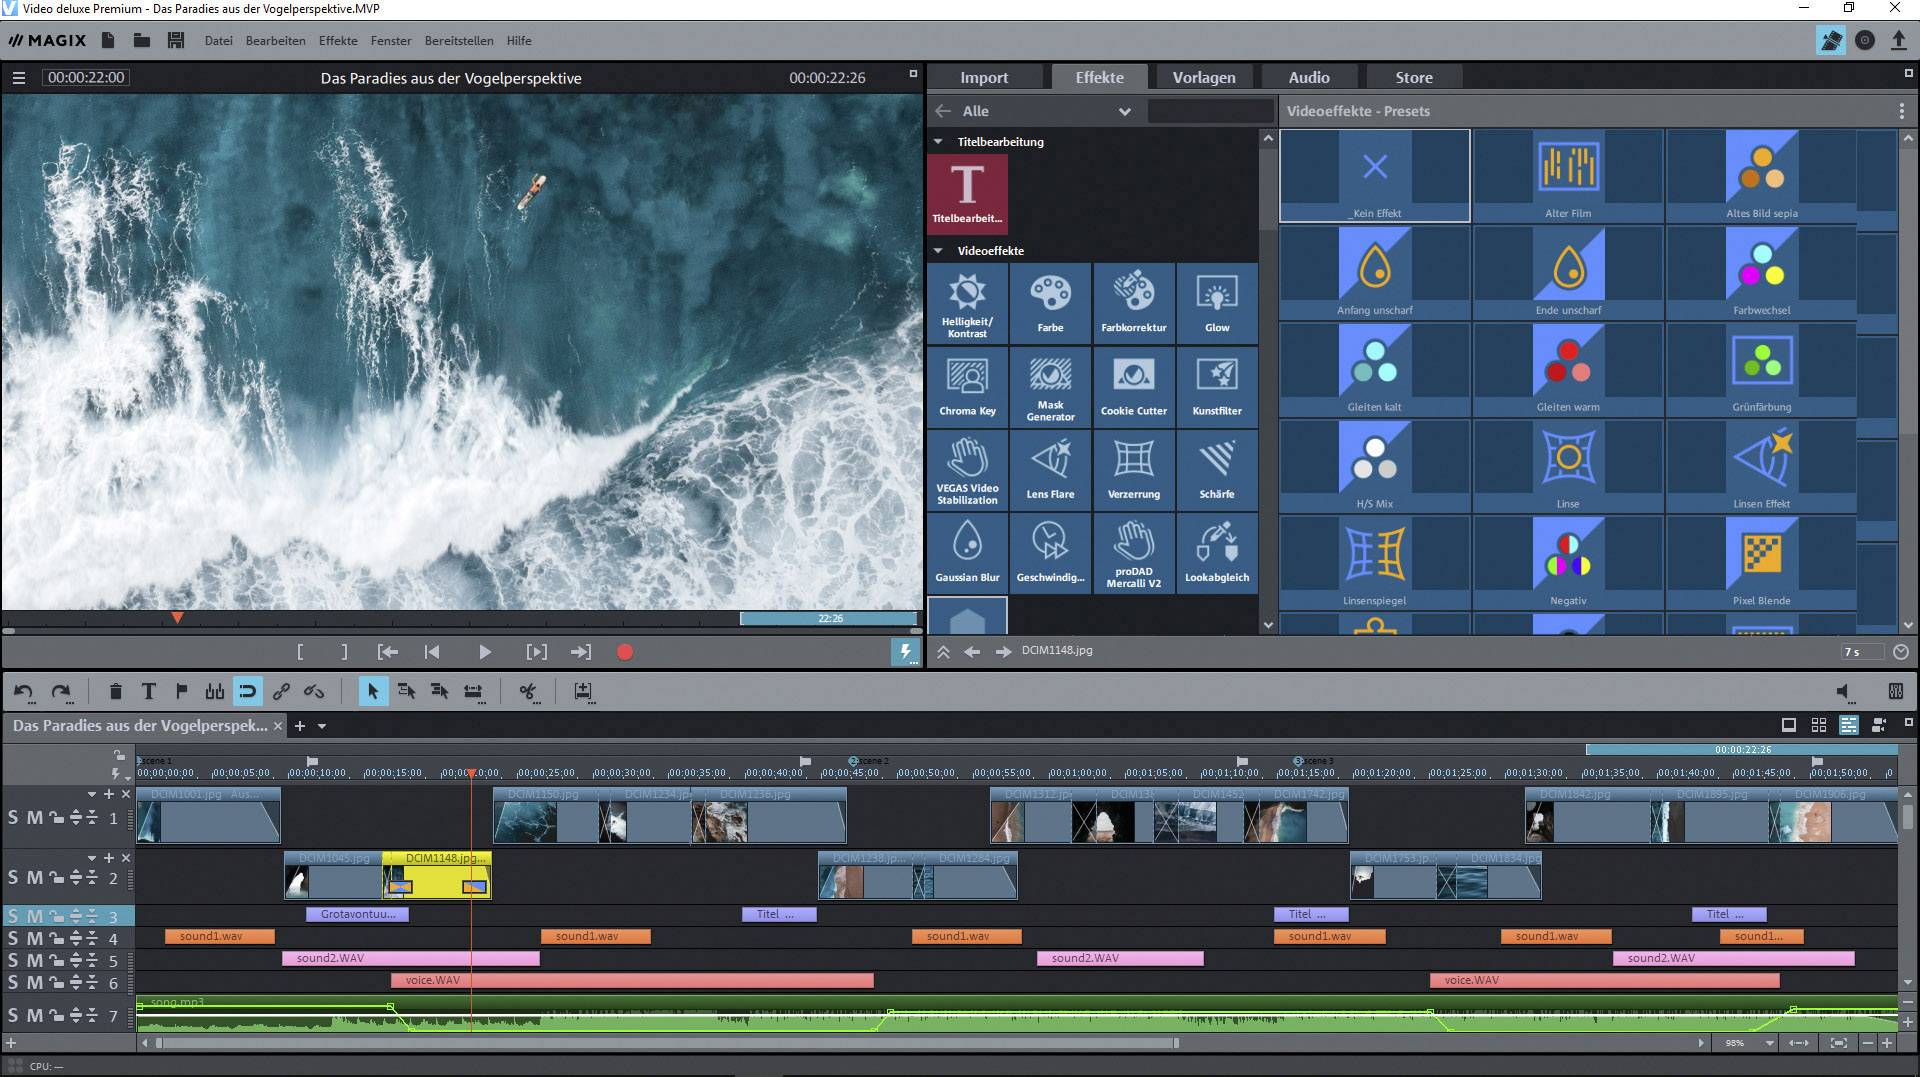Switch to the Import tab
Screen dimensions: 1920x1077
[984, 77]
